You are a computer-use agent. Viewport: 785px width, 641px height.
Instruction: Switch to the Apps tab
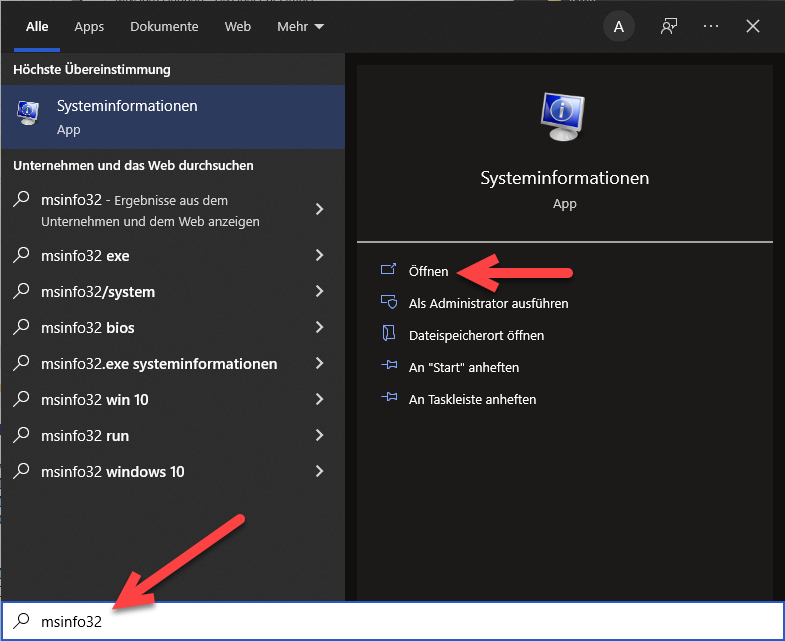[x=89, y=27]
